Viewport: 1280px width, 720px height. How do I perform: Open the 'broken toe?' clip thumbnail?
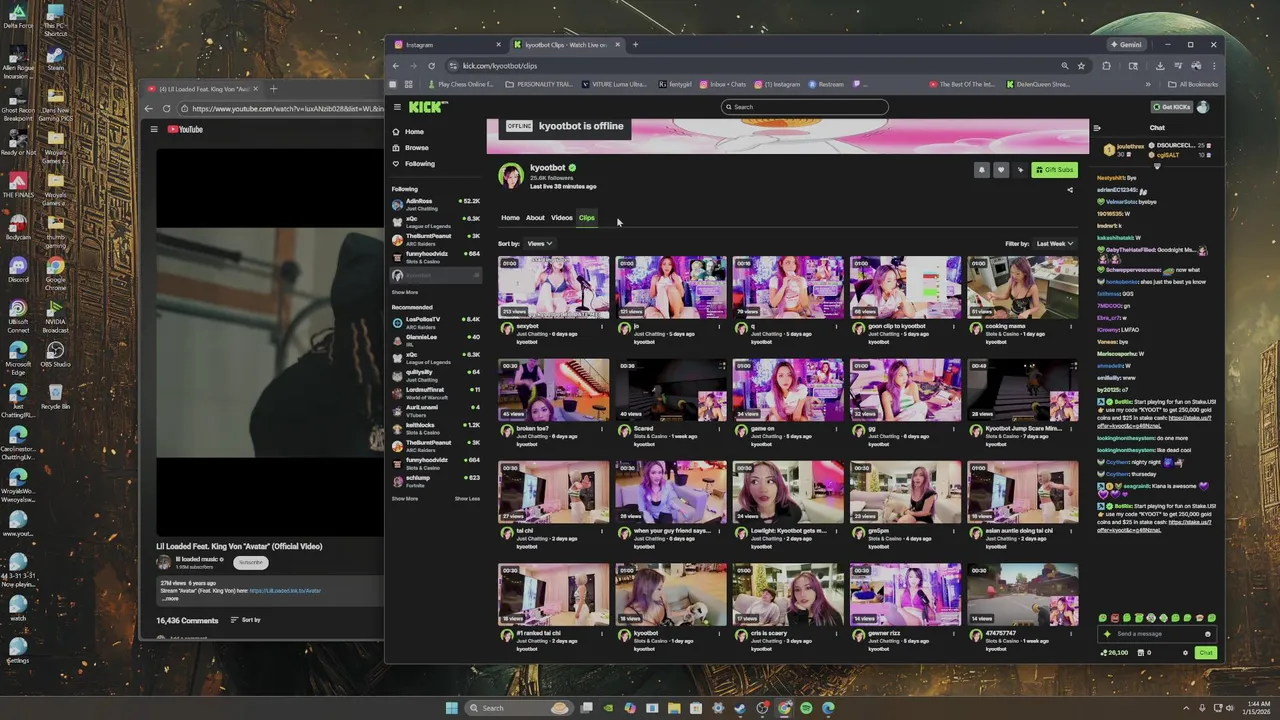[553, 389]
